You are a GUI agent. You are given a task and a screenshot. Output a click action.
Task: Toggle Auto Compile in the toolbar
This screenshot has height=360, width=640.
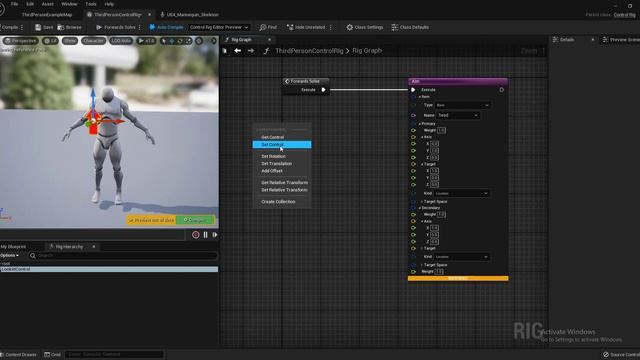click(166, 27)
